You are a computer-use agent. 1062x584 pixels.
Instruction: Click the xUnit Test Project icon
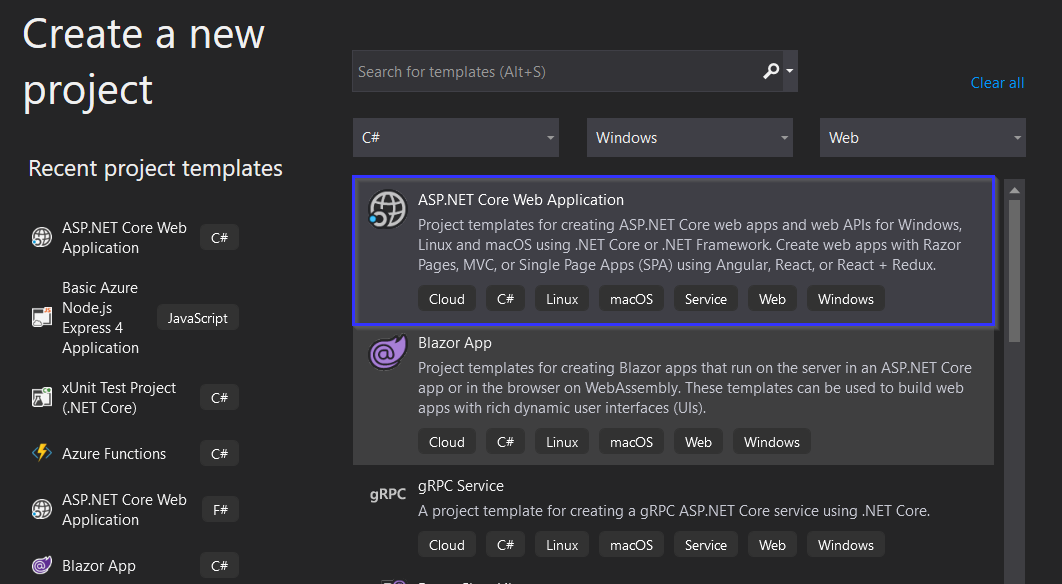41,397
